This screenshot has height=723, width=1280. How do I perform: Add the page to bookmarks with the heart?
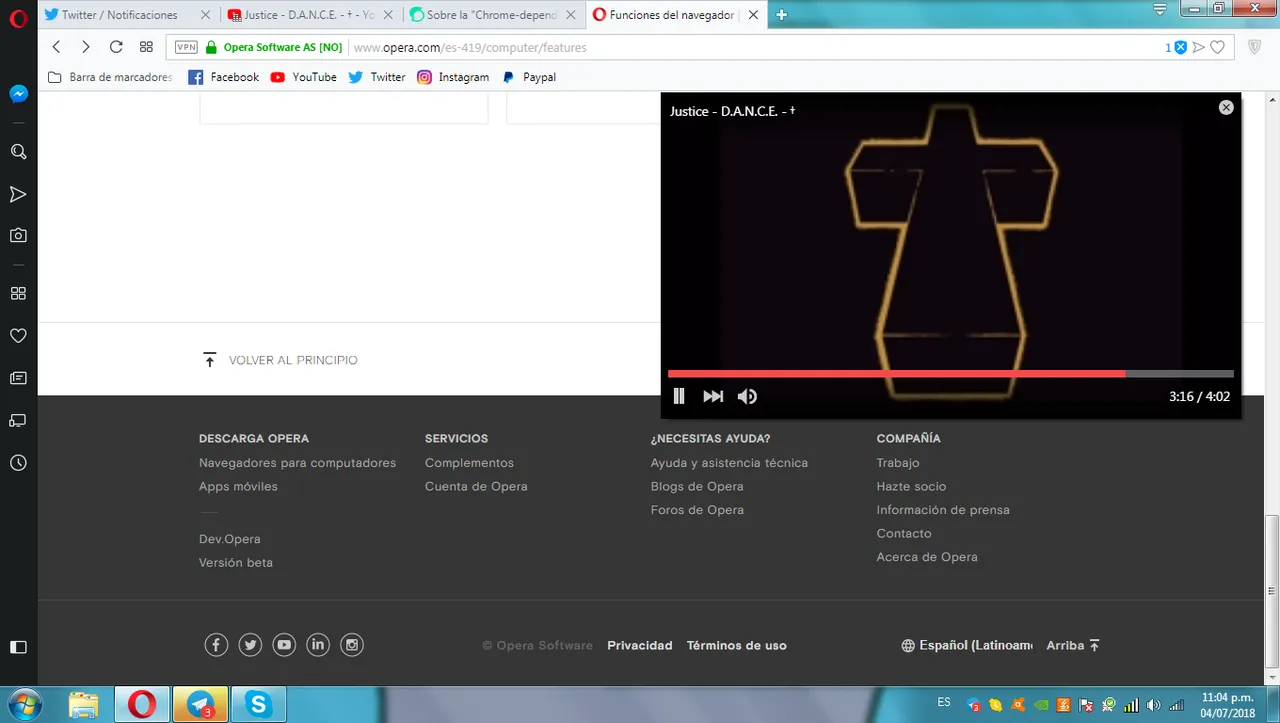[1217, 47]
